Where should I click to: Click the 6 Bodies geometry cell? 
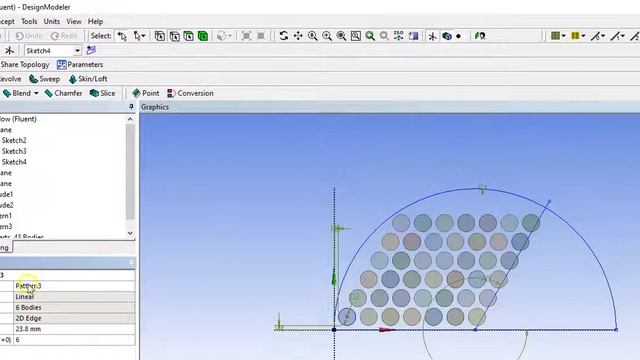[x=74, y=307]
